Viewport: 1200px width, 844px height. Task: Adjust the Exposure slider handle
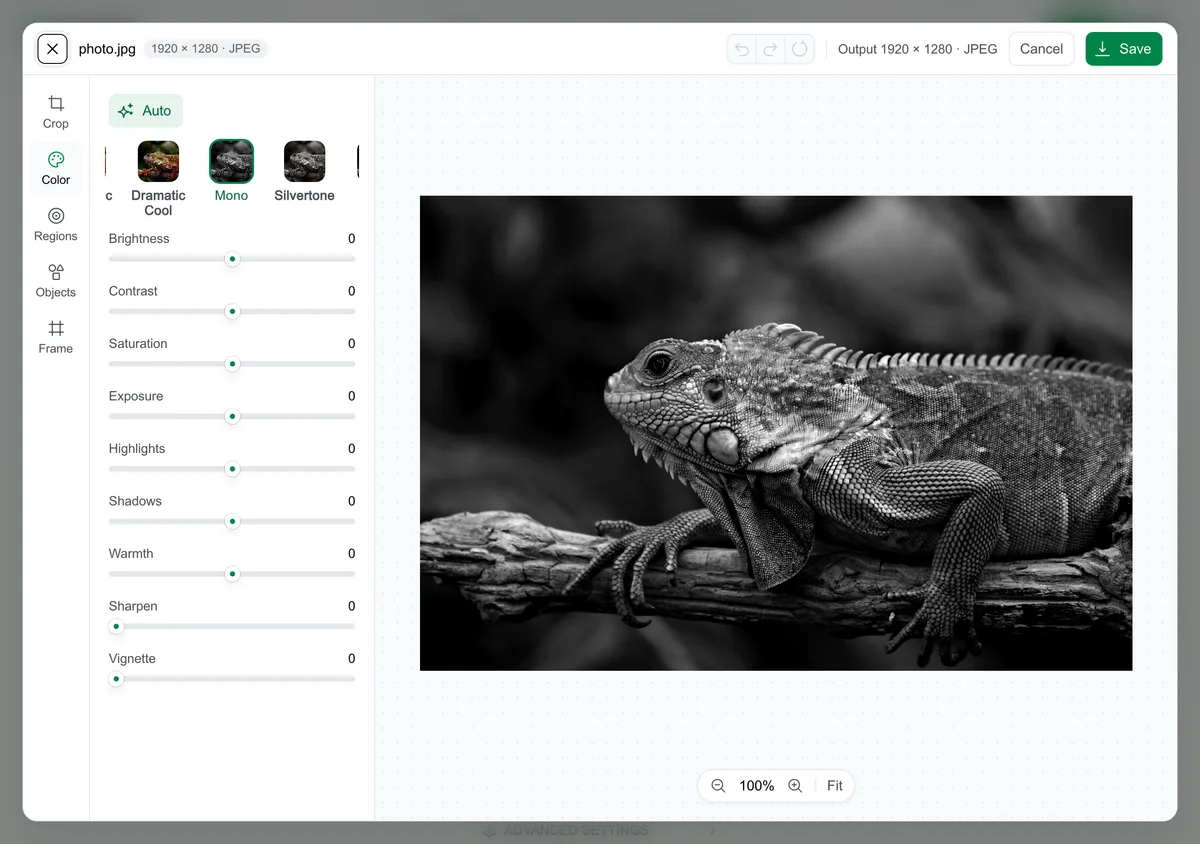click(232, 417)
